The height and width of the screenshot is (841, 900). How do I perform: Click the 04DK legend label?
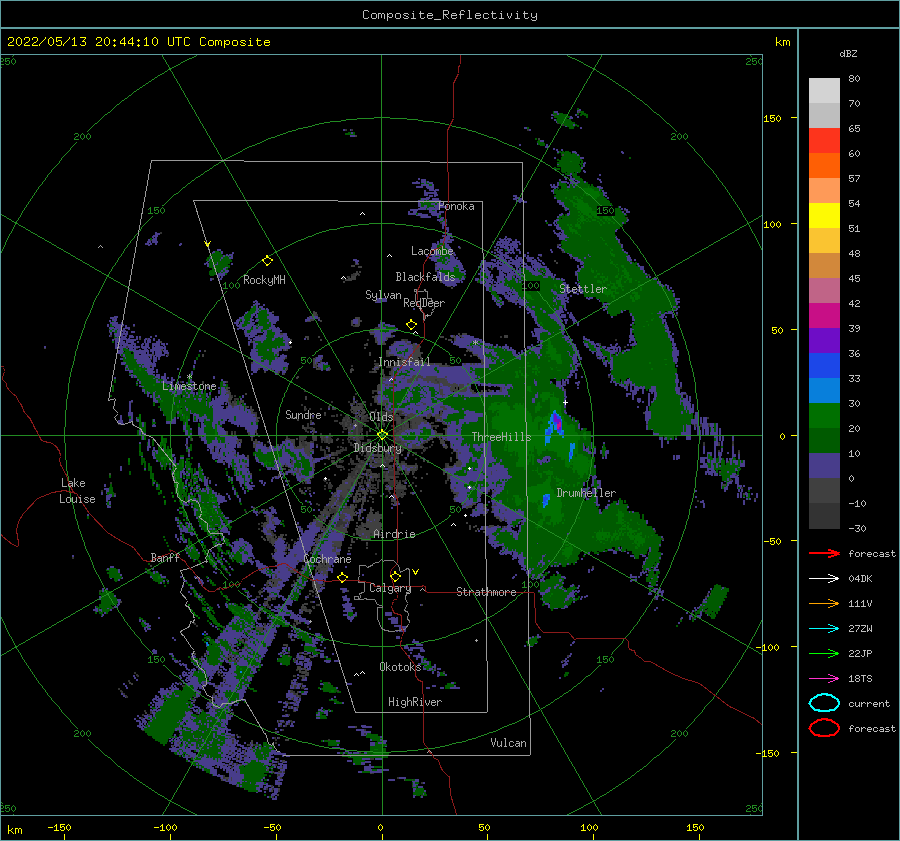pyautogui.click(x=860, y=579)
